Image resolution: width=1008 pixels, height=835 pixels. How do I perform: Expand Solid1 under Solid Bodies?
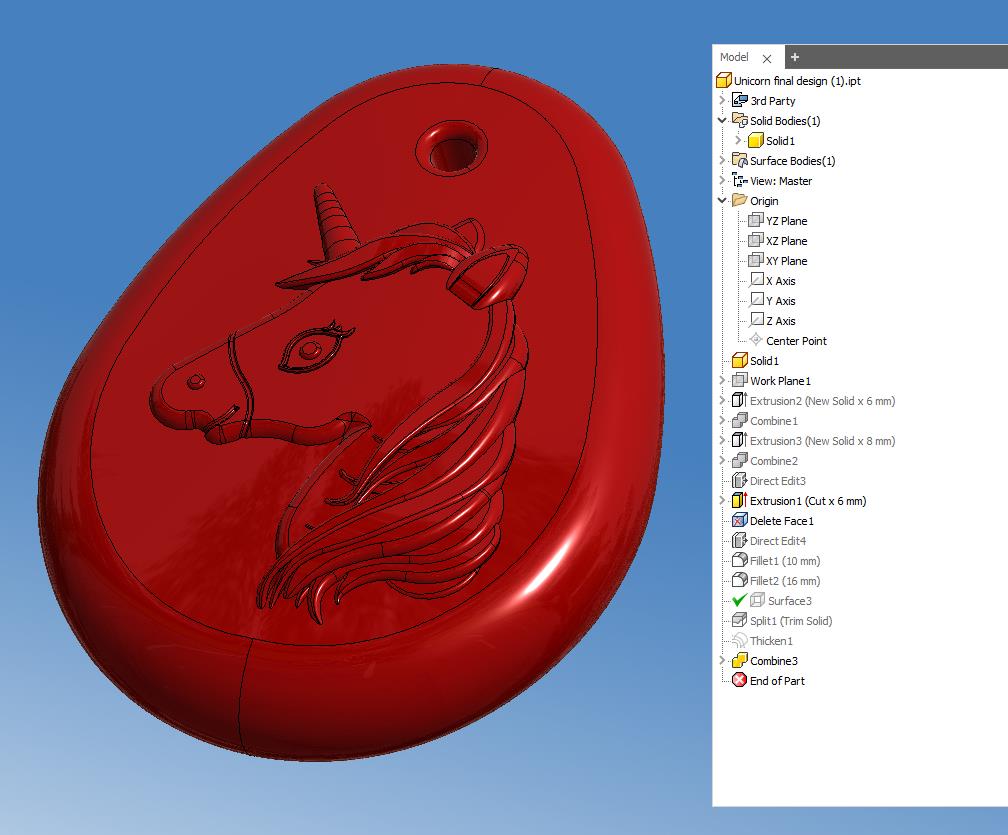point(738,140)
